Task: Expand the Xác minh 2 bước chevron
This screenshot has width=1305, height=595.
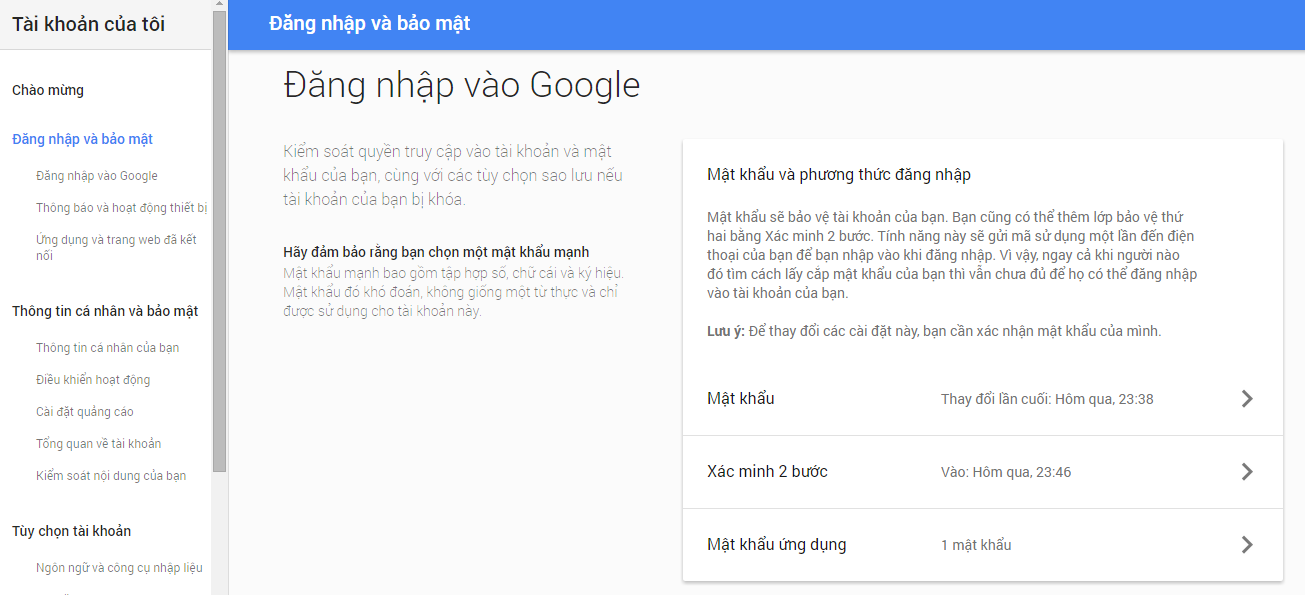Action: coord(1246,472)
